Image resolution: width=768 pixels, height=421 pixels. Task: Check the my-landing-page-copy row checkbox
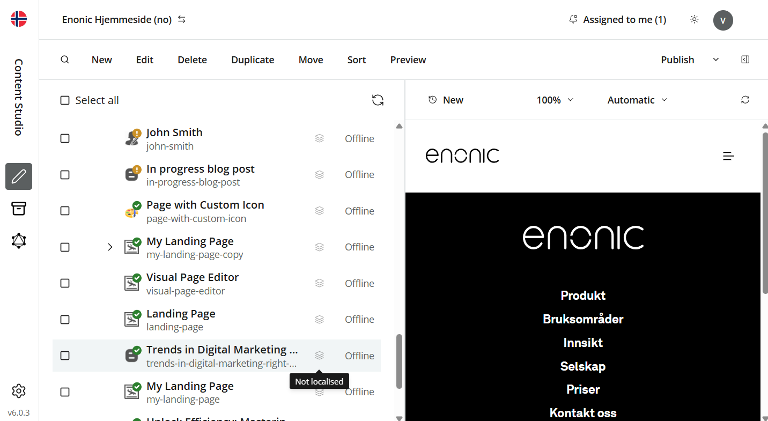point(65,247)
